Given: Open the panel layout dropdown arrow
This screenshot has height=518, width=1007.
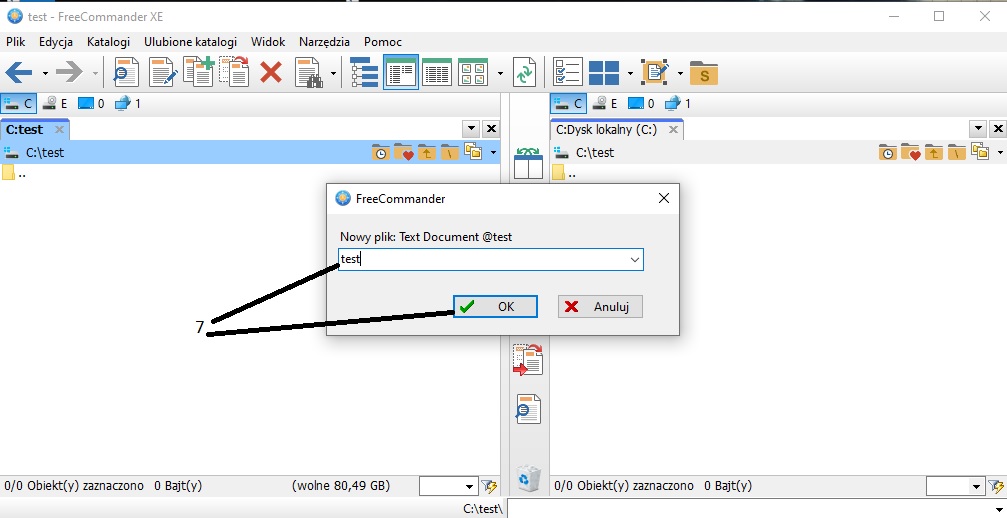Looking at the screenshot, I should [630, 73].
